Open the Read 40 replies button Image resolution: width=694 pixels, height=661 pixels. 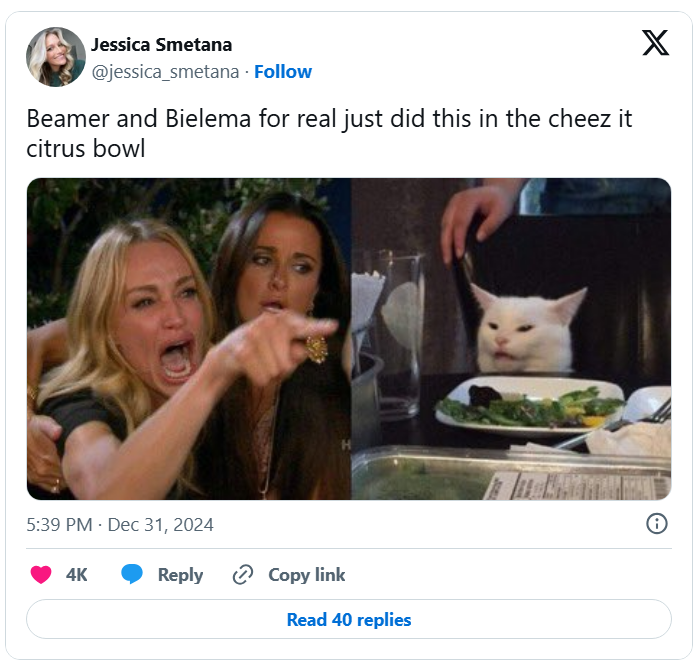348,620
